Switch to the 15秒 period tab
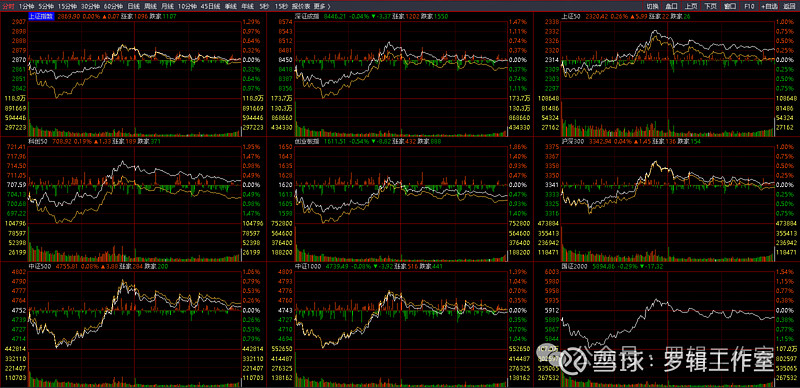 click(281, 6)
